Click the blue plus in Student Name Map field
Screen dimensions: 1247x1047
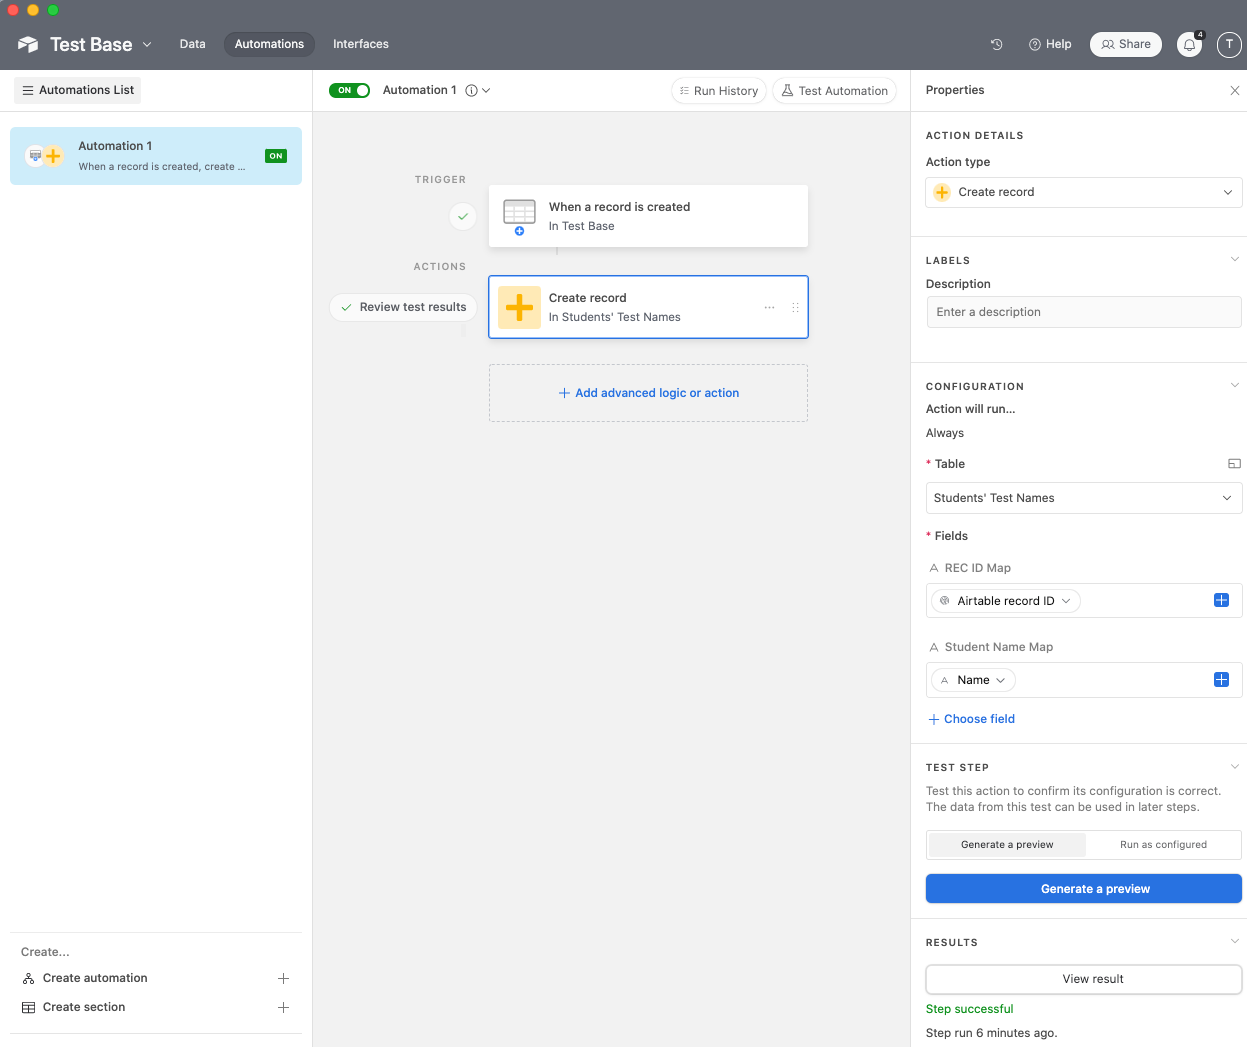[1221, 679]
